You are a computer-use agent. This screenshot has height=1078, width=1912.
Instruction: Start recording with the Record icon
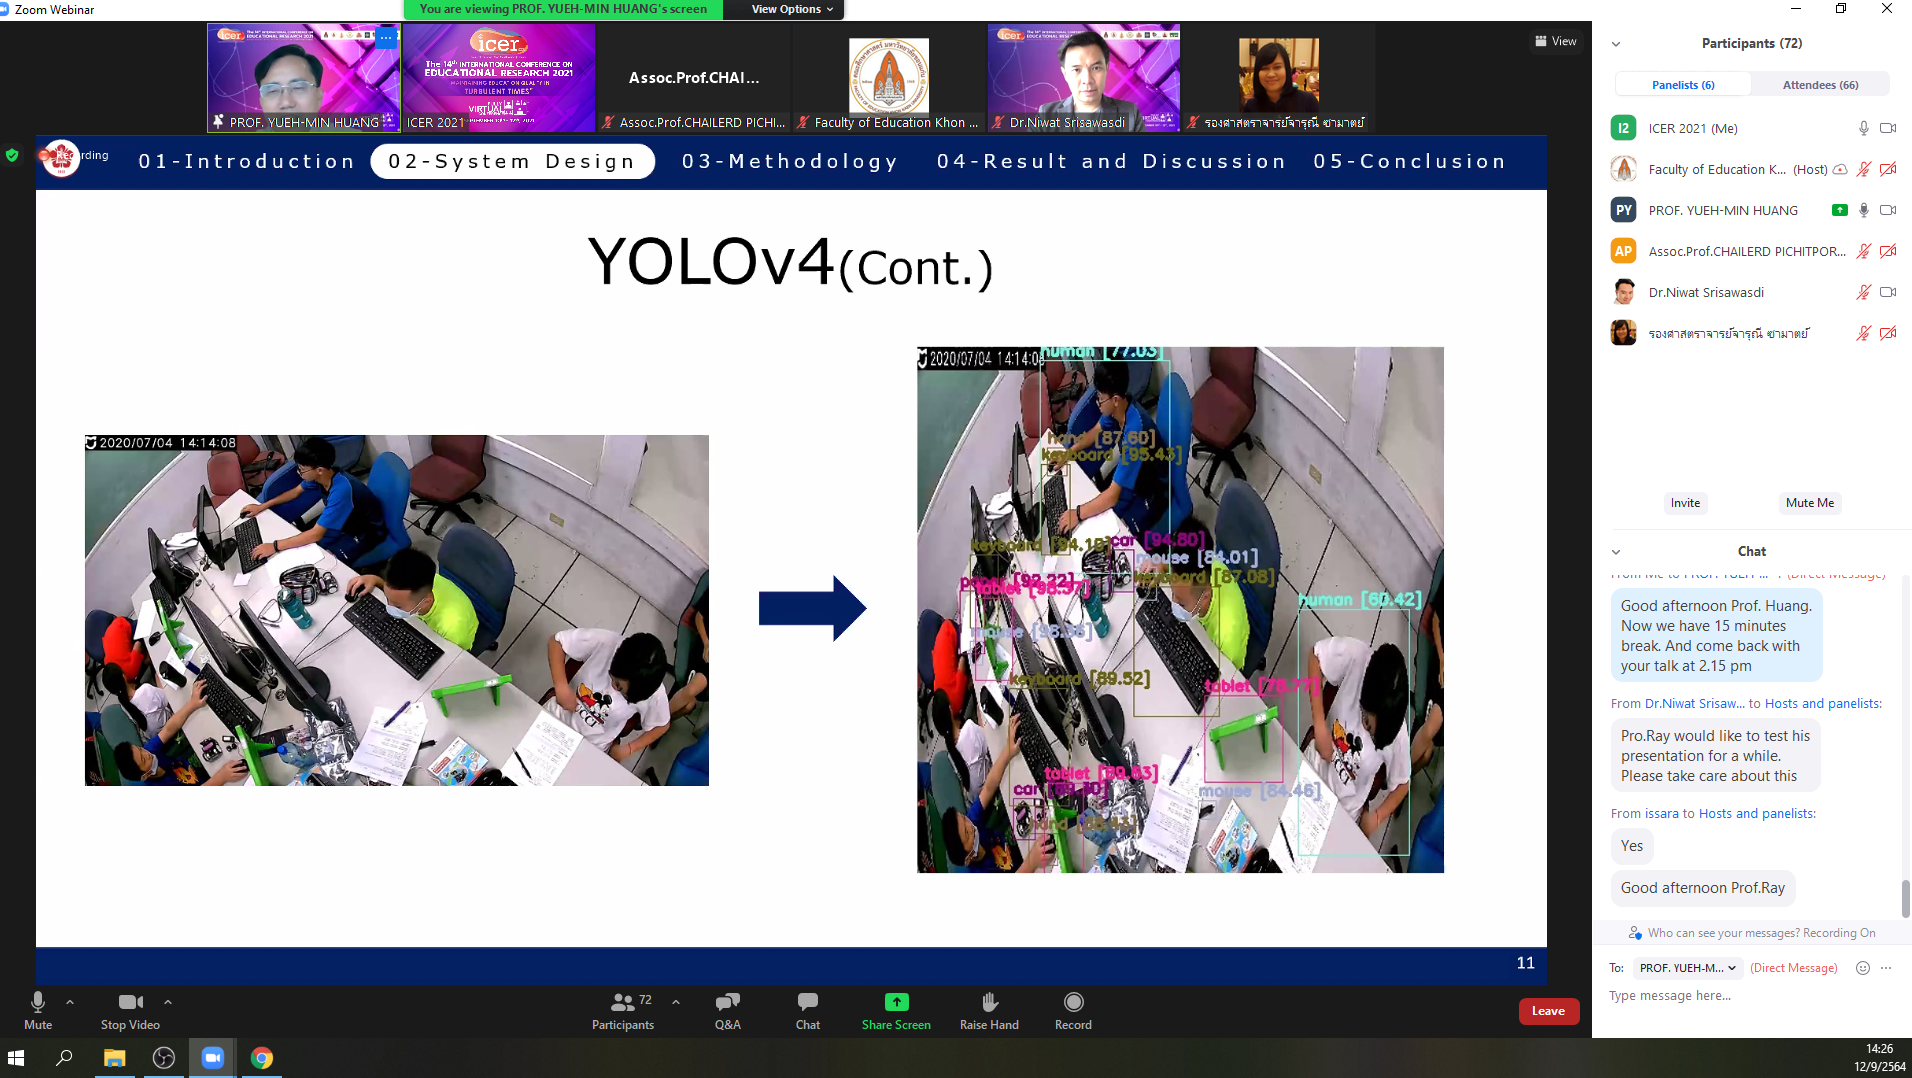[x=1073, y=1002]
